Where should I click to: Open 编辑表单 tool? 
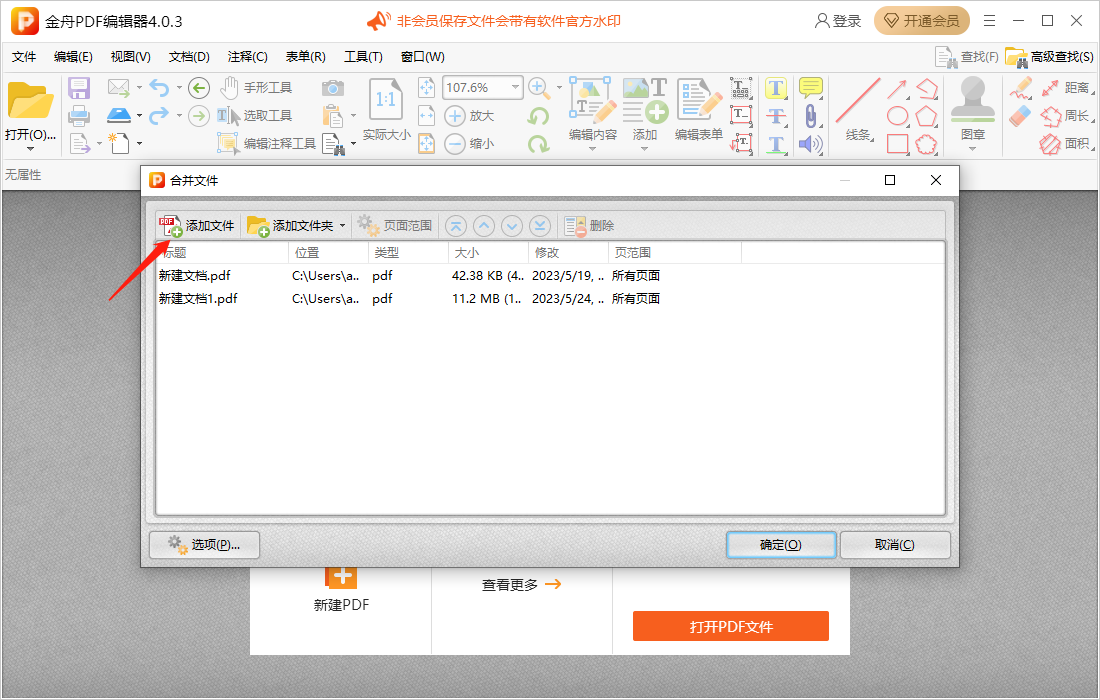pyautogui.click(x=699, y=109)
